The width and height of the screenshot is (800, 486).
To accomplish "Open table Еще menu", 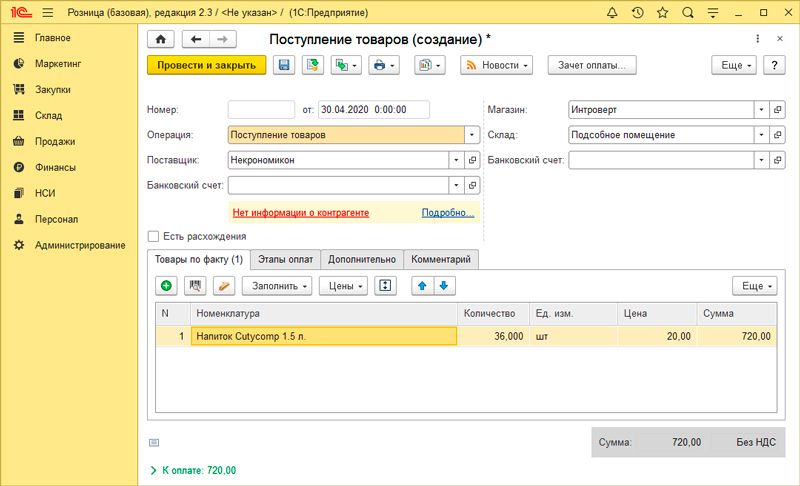I will [x=755, y=286].
